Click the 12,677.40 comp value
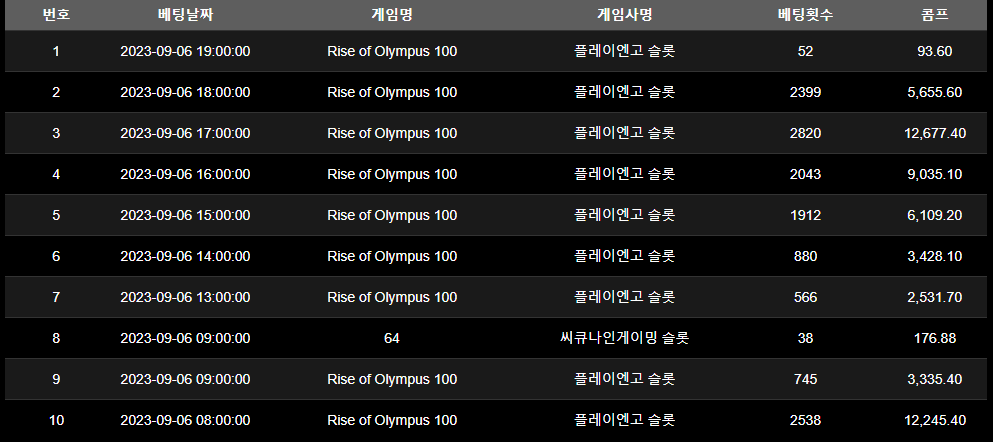The width and height of the screenshot is (993, 442). coord(935,133)
